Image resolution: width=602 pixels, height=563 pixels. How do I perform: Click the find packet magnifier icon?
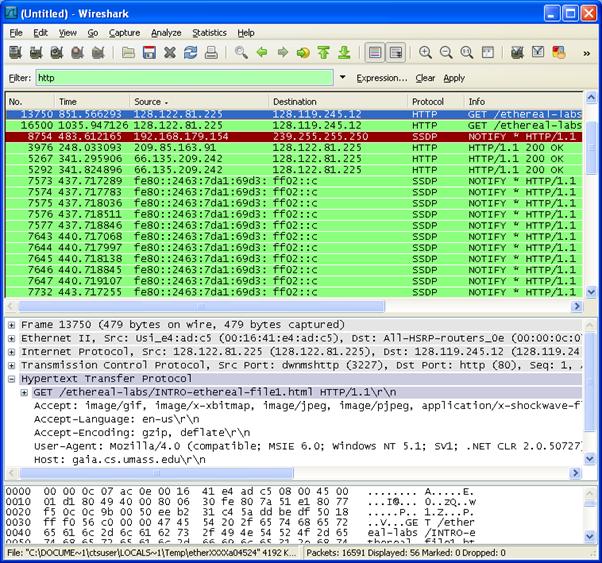tap(241, 52)
